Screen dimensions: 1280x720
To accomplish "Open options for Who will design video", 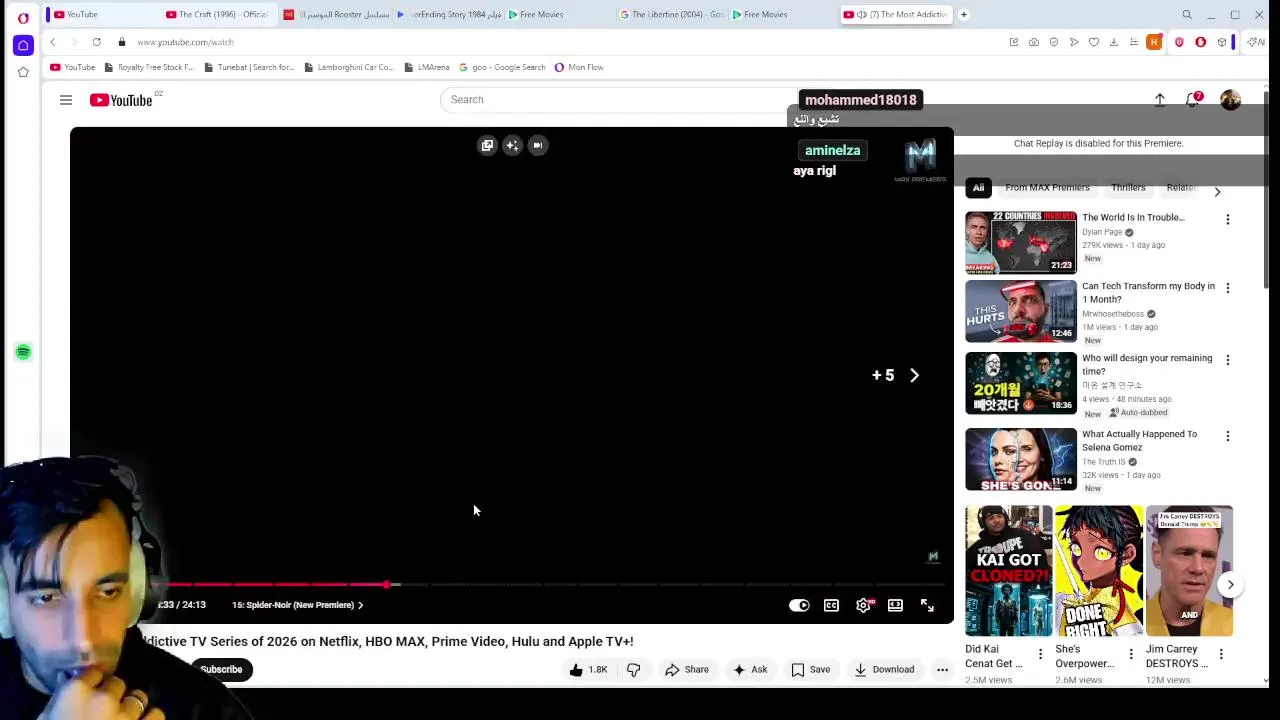I will [1228, 360].
